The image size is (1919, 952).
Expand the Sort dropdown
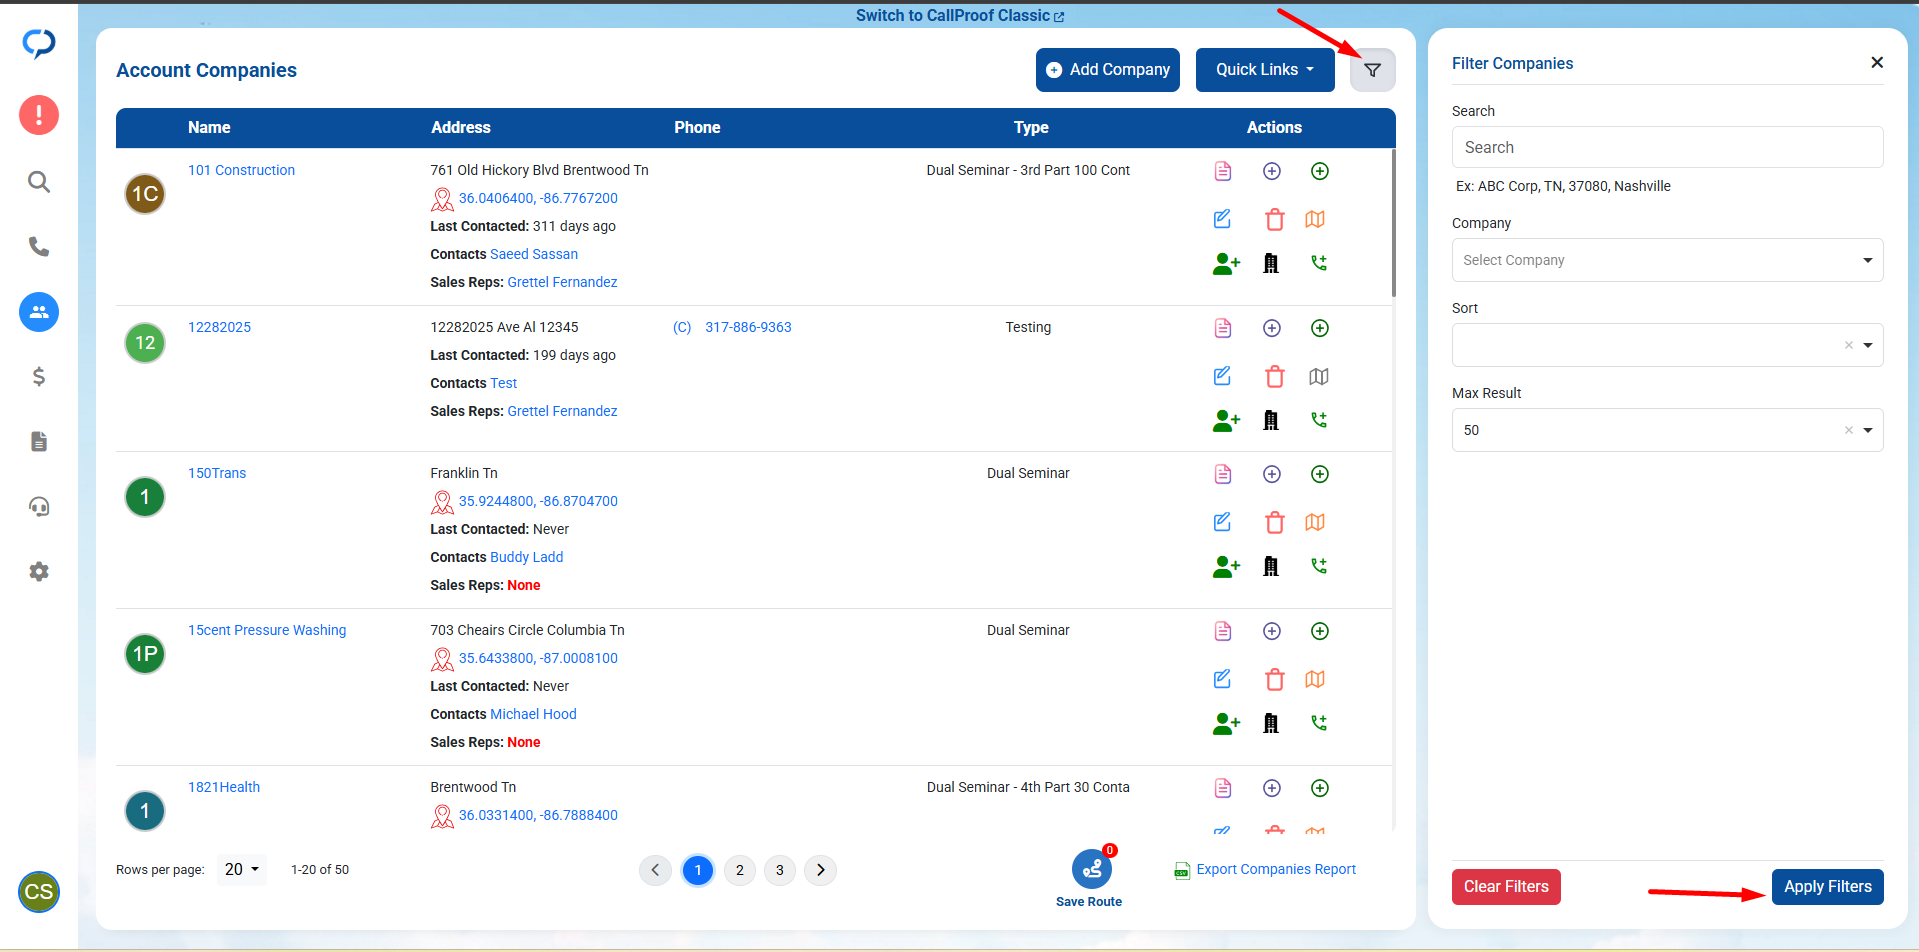point(1667,345)
